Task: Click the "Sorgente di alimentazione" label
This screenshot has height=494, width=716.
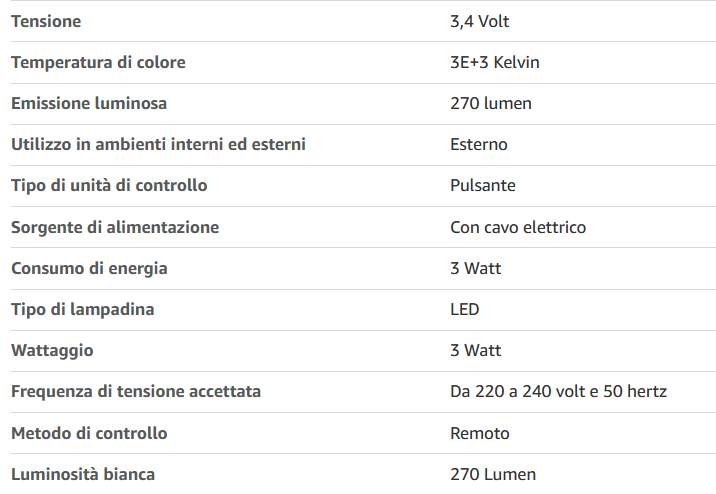Action: click(x=115, y=227)
